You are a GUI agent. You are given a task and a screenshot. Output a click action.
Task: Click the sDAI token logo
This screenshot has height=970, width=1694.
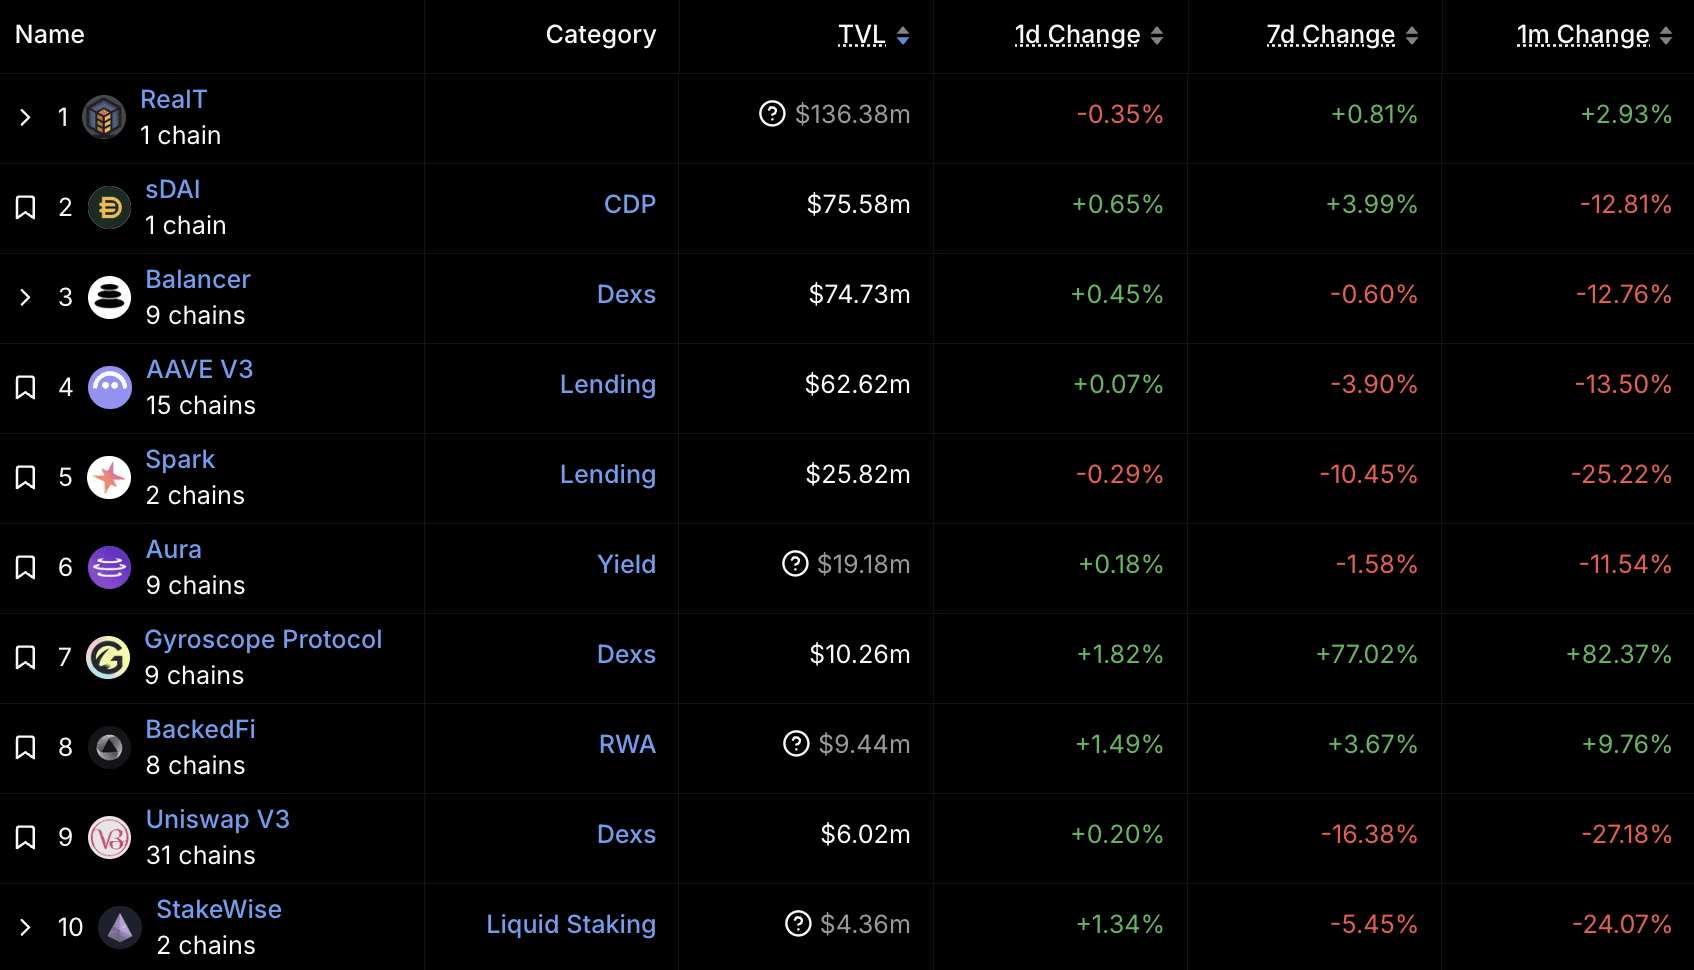[x=109, y=208]
